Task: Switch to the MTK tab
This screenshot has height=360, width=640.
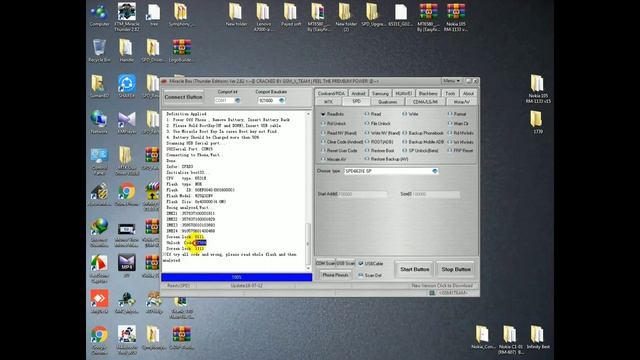Action: point(328,102)
